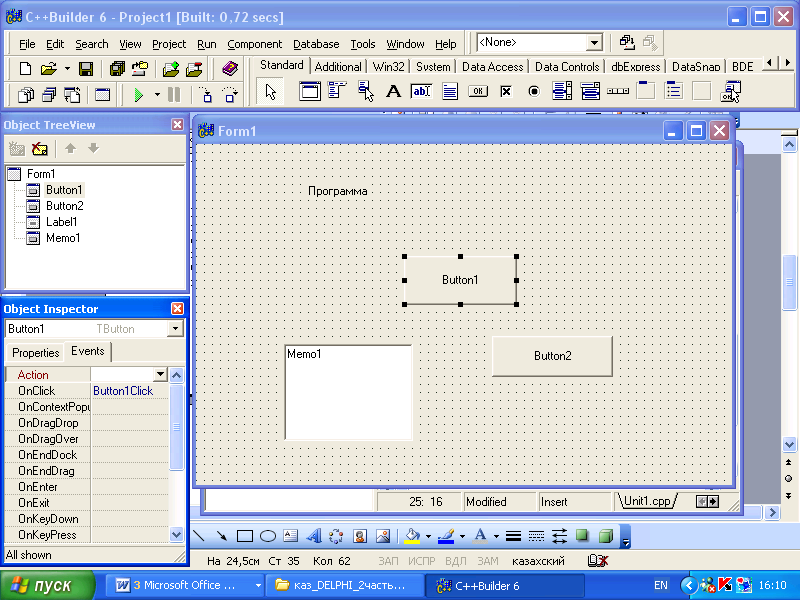Viewport: 800px width, 600px height.
Task: Click the Remove file from project icon
Action: coord(194,68)
